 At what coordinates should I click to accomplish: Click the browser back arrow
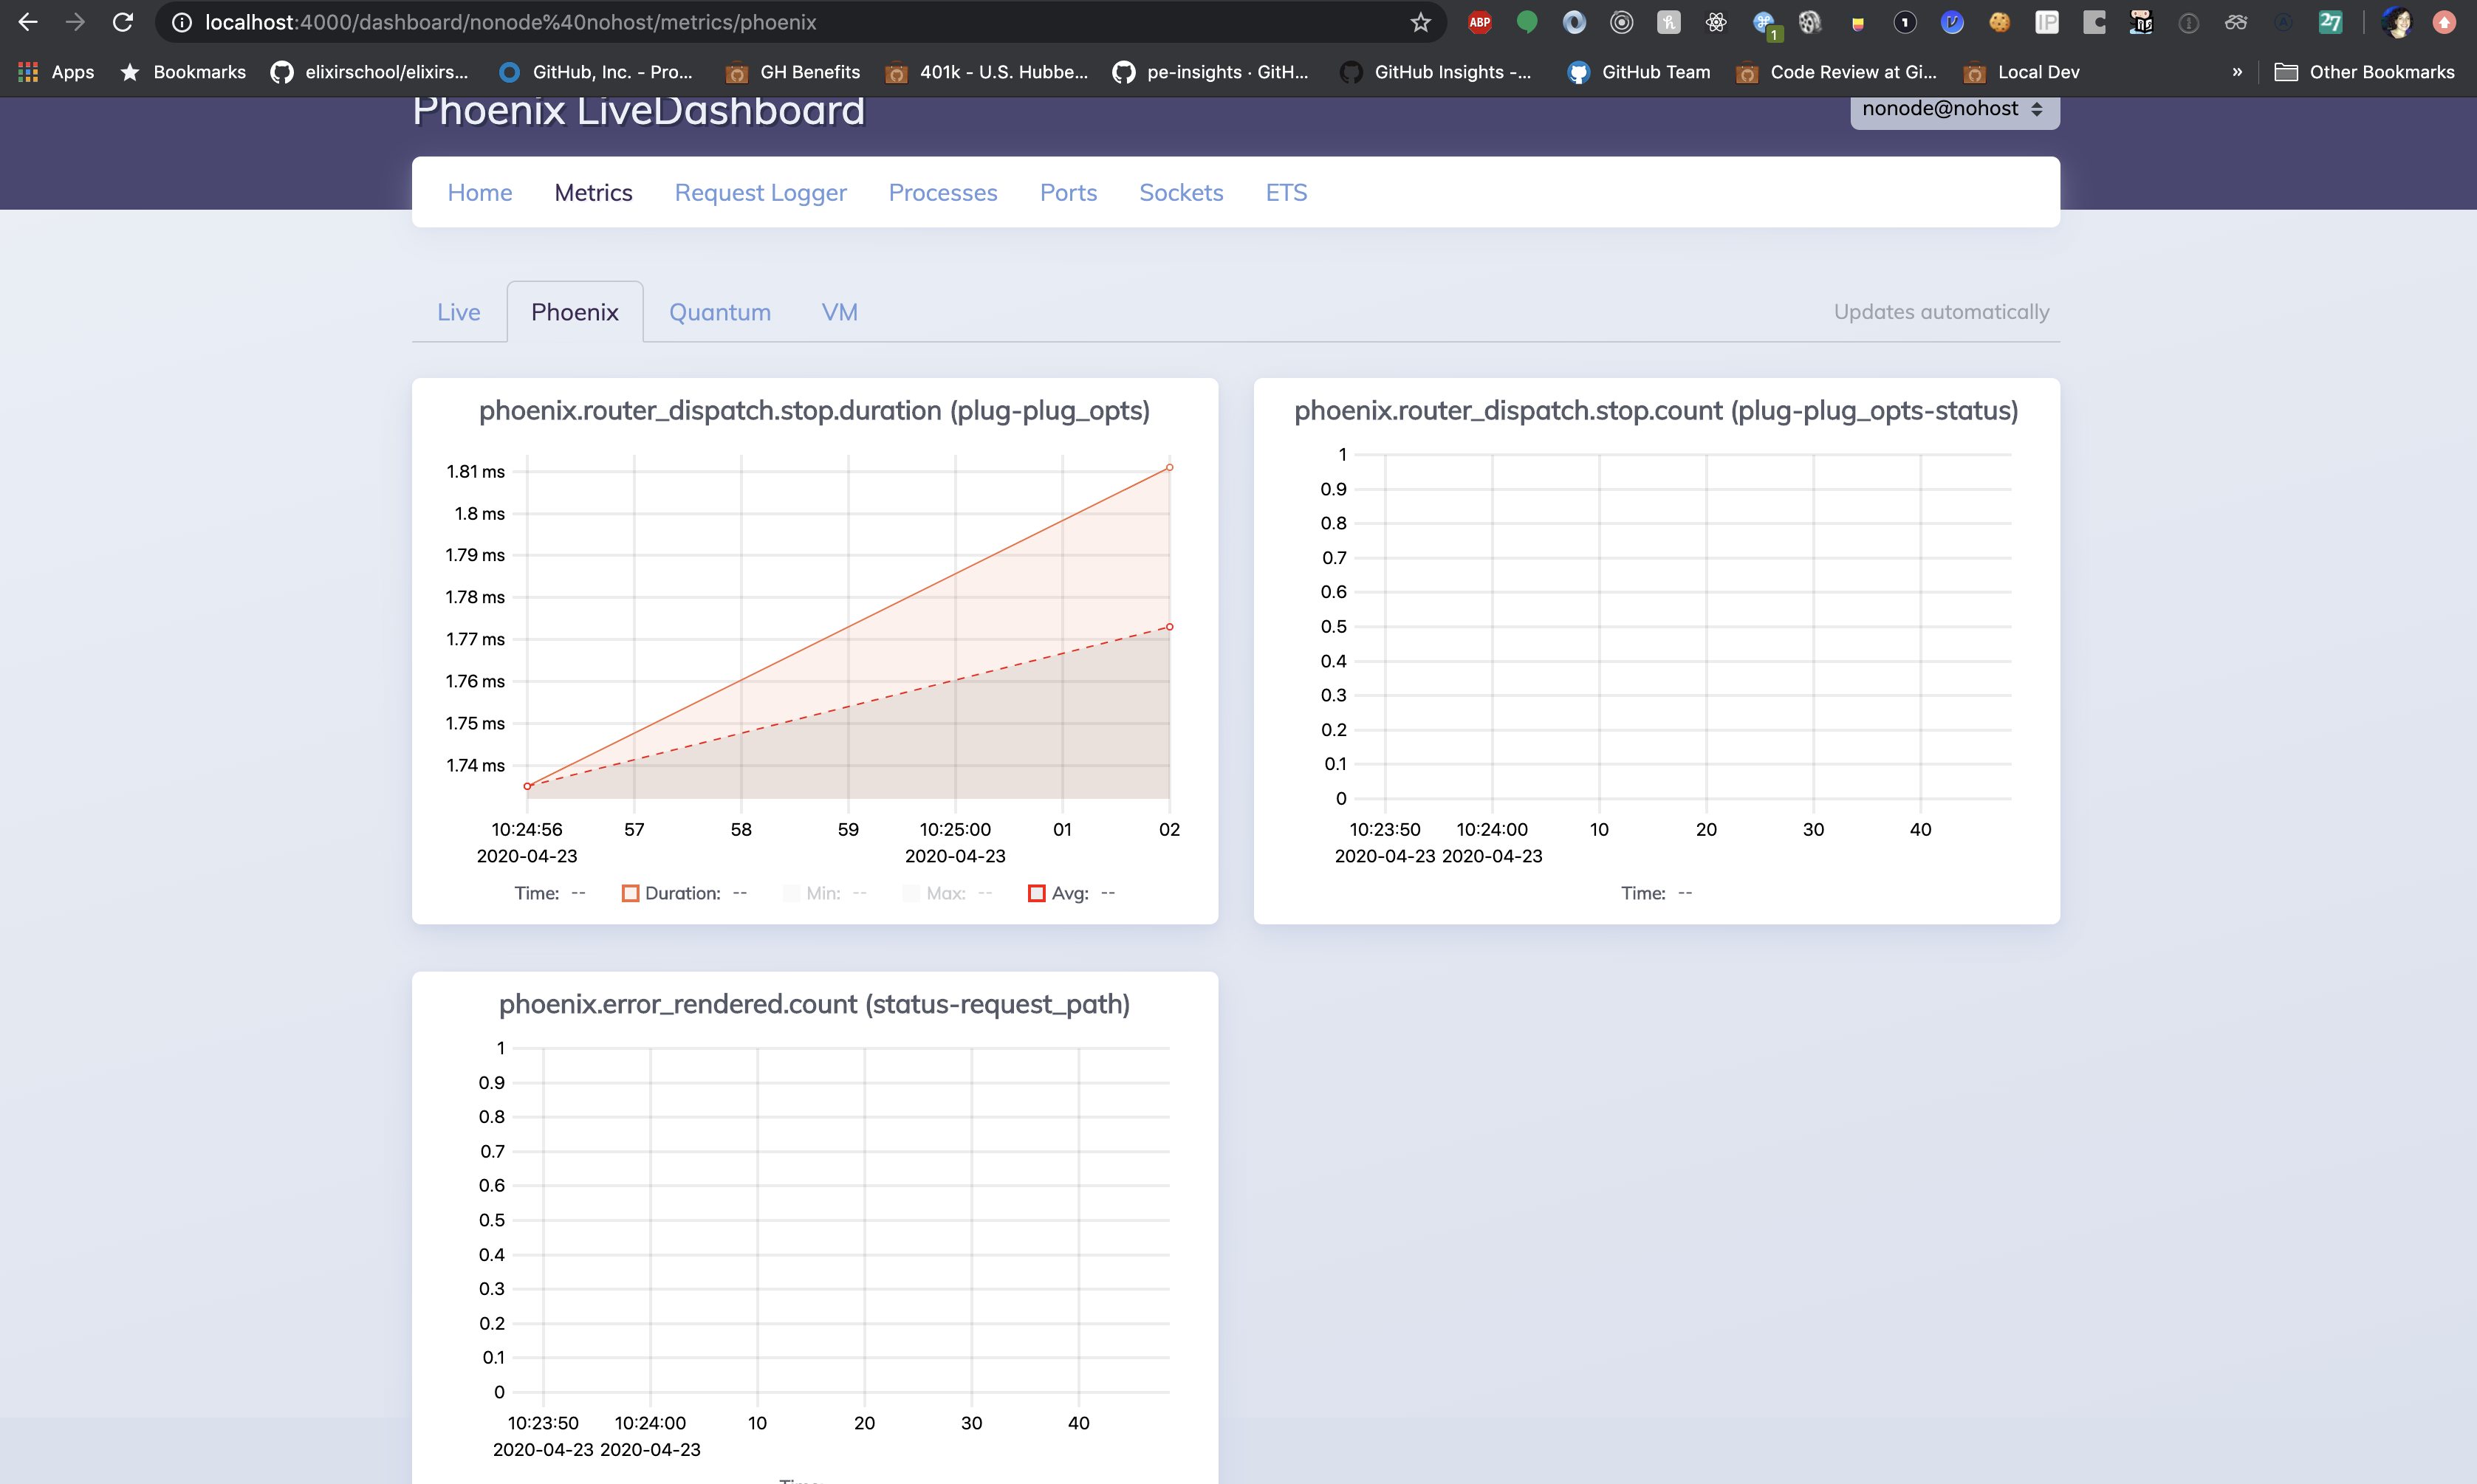point(28,22)
